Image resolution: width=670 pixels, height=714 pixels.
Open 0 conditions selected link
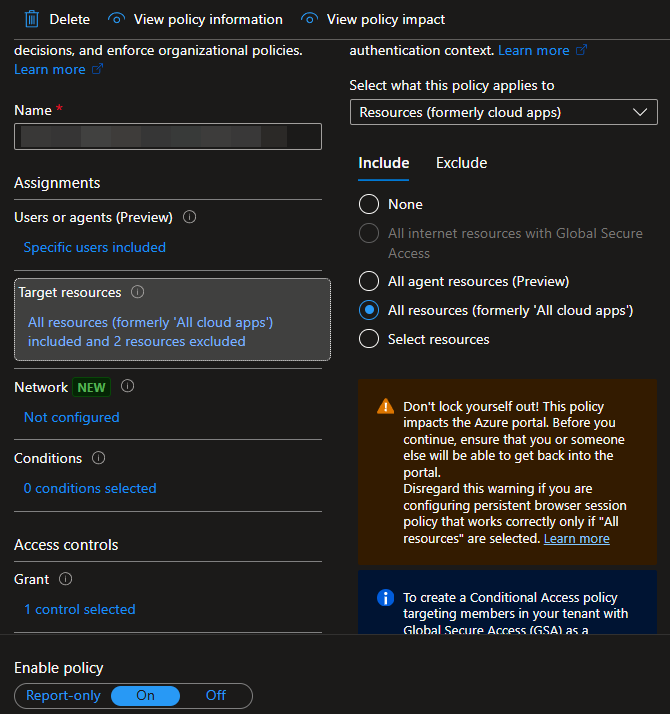[x=90, y=488]
